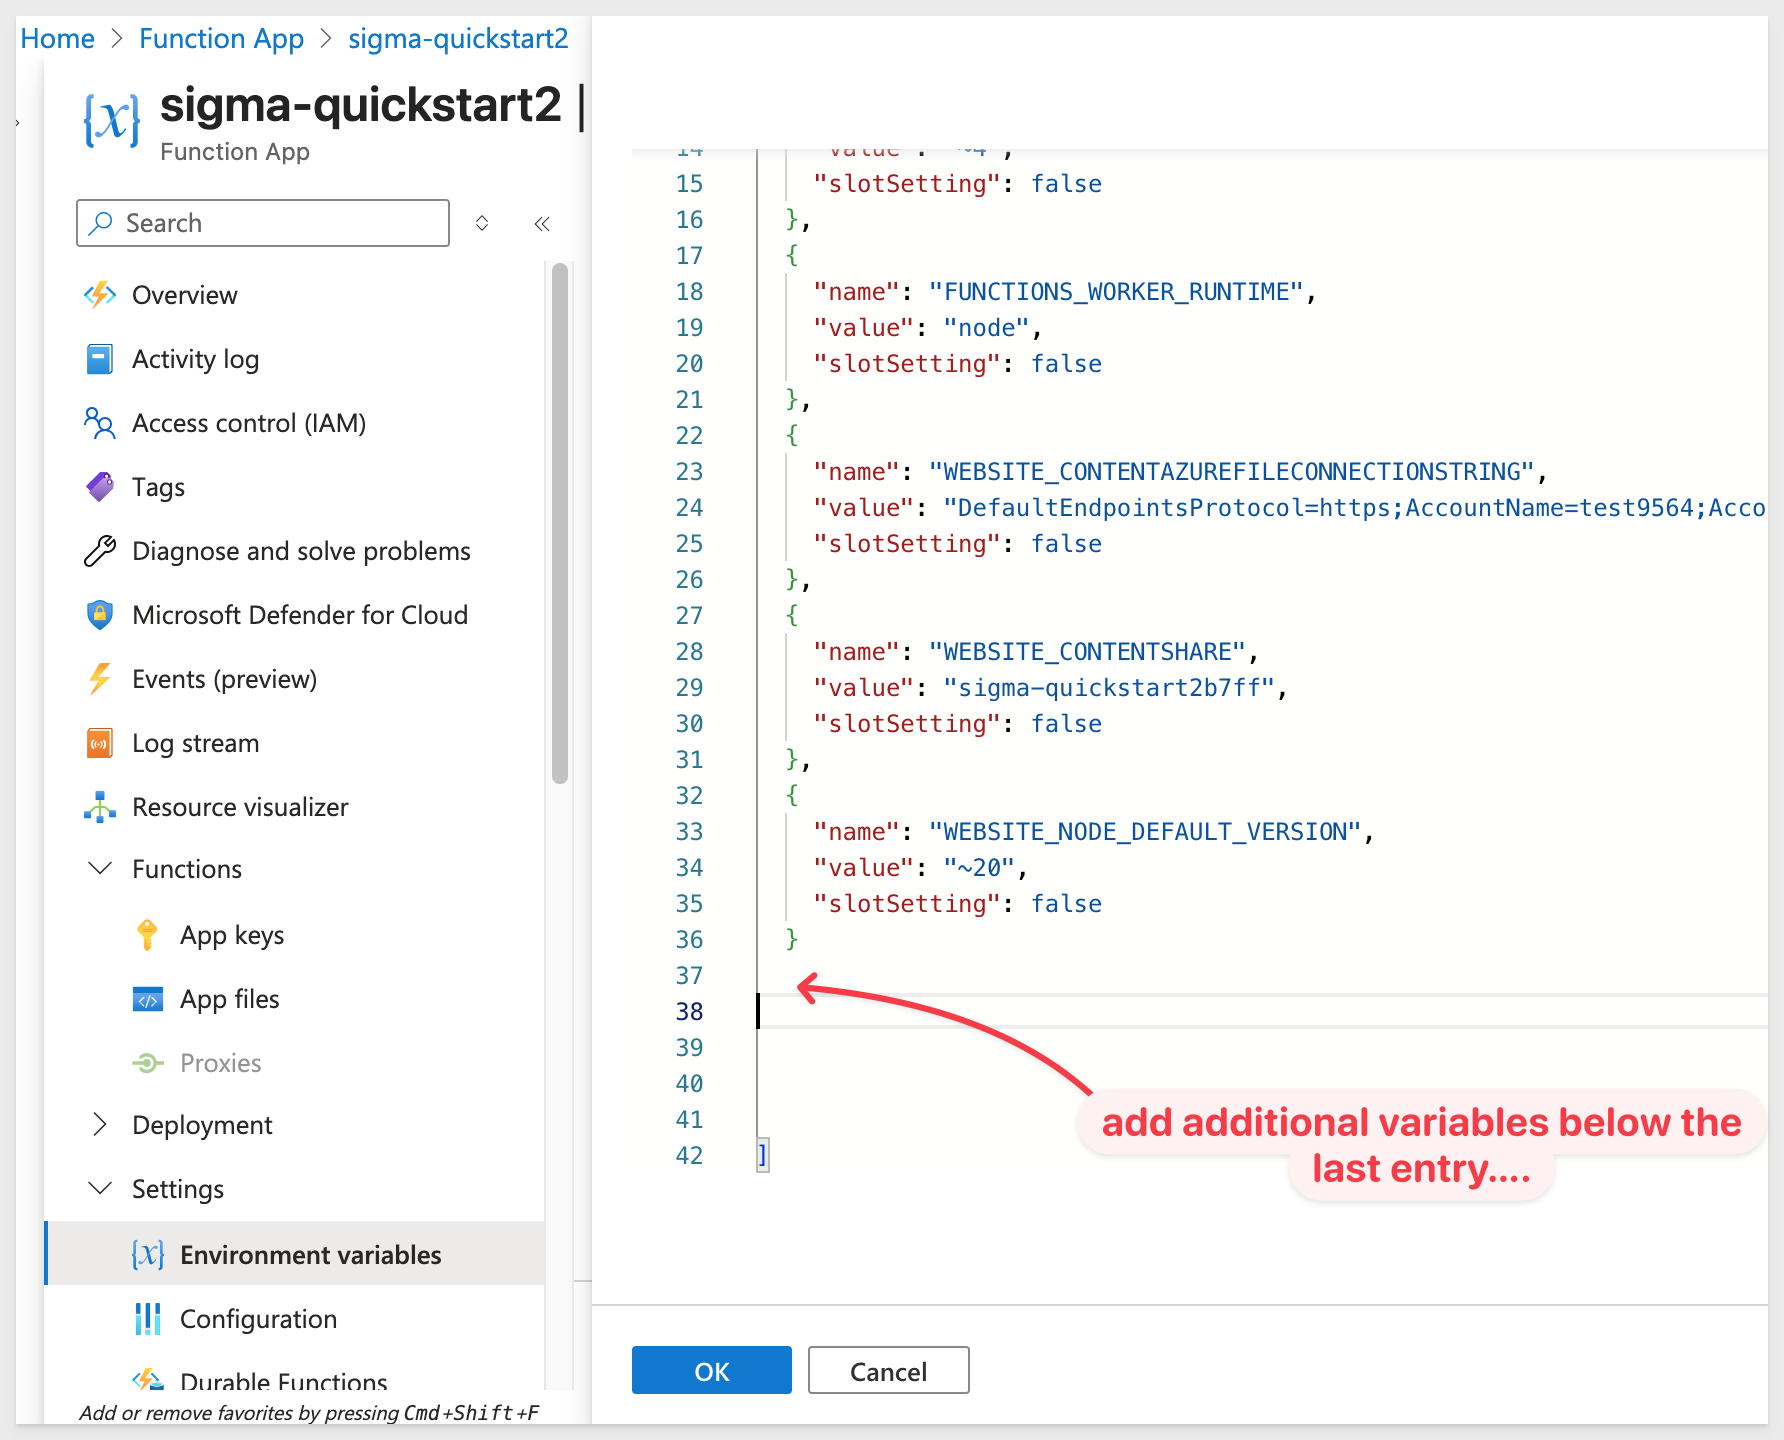Screen dimensions: 1784x1440
Task: Click the orange Log stream icon
Action: pos(100,743)
